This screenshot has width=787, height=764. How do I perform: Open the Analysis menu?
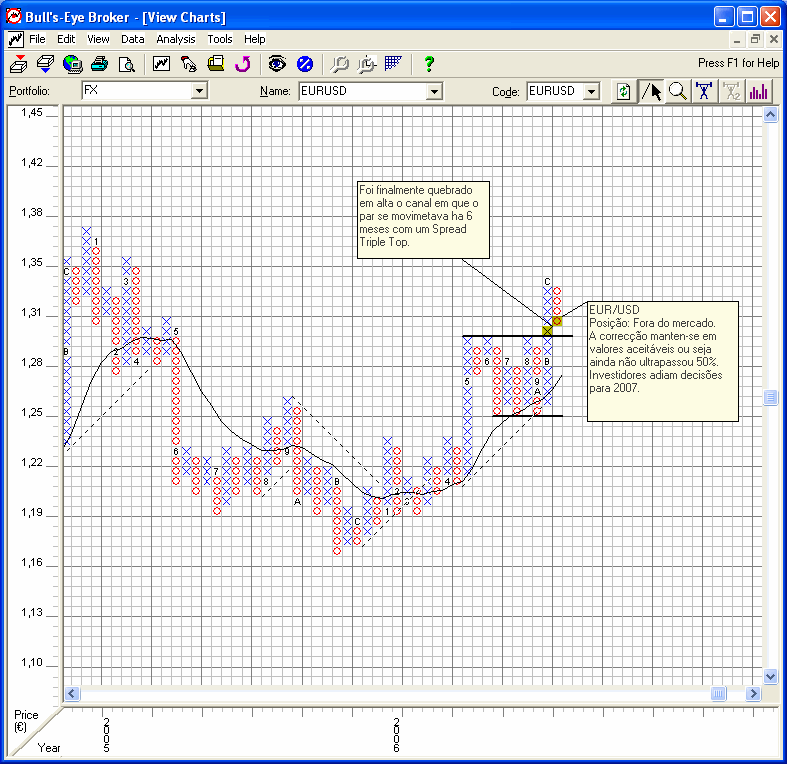[176, 39]
